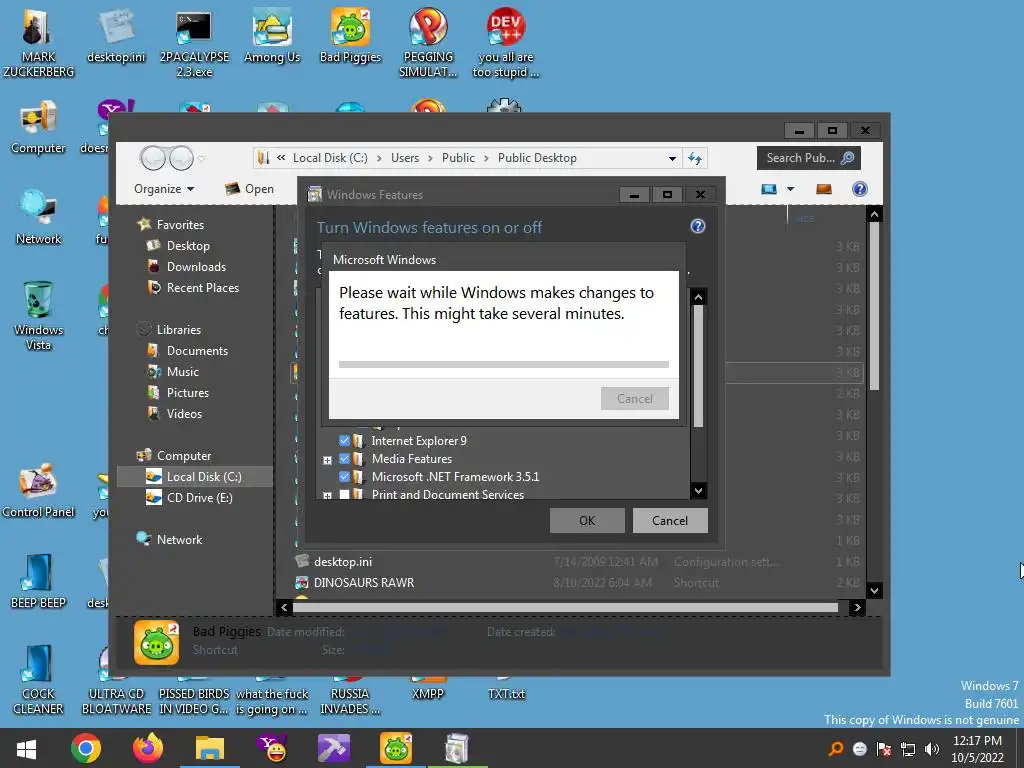This screenshot has width=1024, height=768.
Task: Click the Explorer horizontal scrollbar
Action: tap(565, 607)
